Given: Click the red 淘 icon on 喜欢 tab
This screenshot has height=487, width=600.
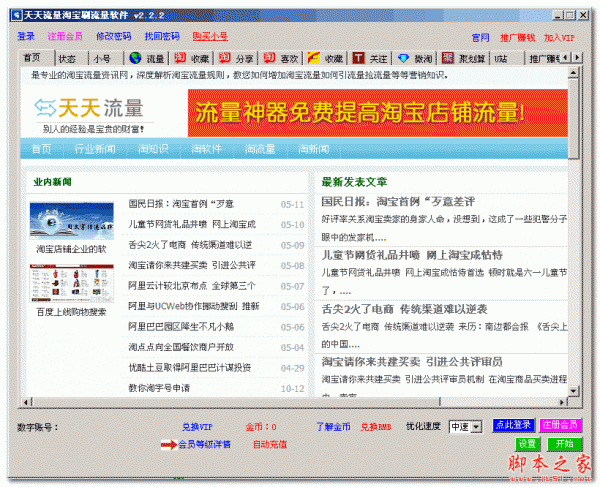Looking at the screenshot, I should 269,58.
